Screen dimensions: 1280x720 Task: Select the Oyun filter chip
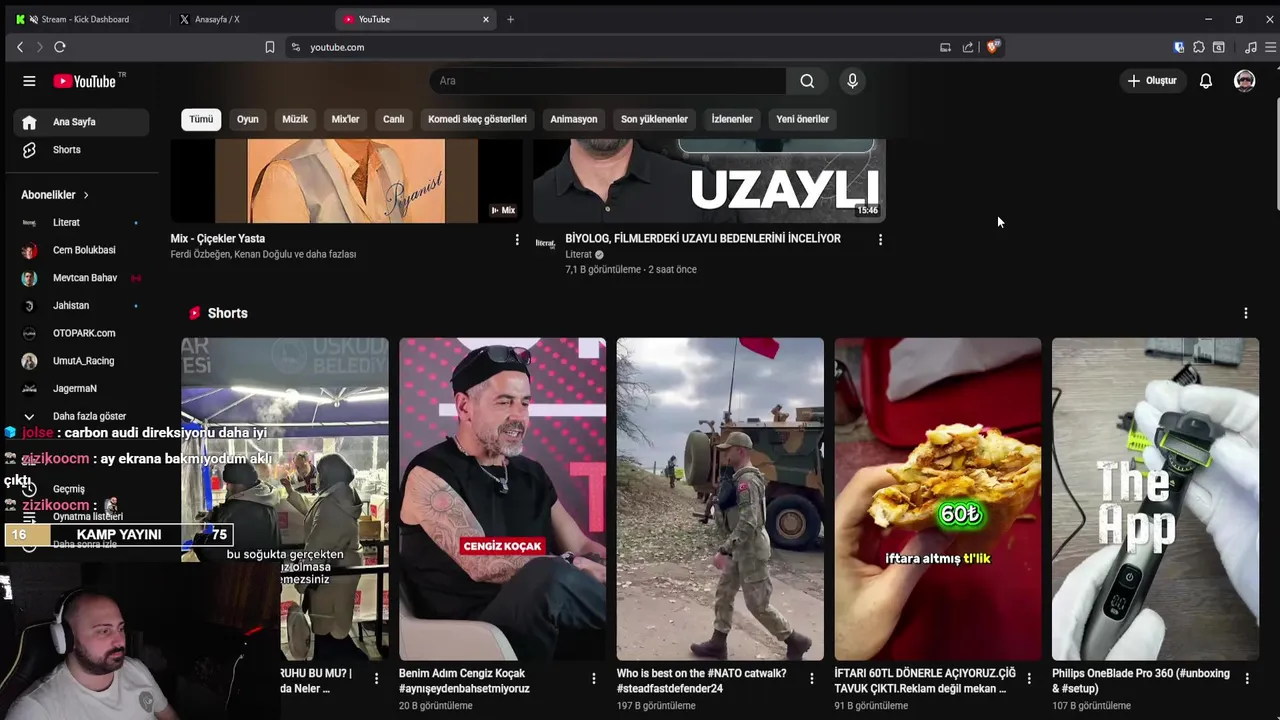[247, 119]
